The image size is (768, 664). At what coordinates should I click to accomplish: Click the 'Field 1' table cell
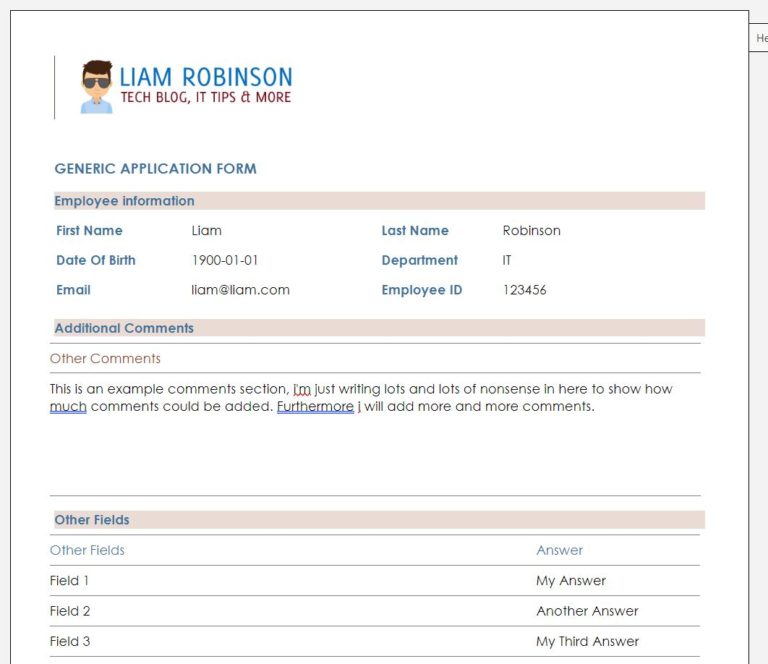[69, 580]
